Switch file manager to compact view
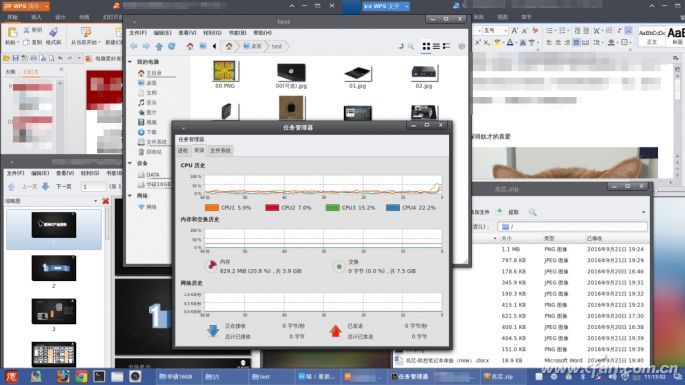The height and width of the screenshot is (385, 685). pyautogui.click(x=446, y=46)
